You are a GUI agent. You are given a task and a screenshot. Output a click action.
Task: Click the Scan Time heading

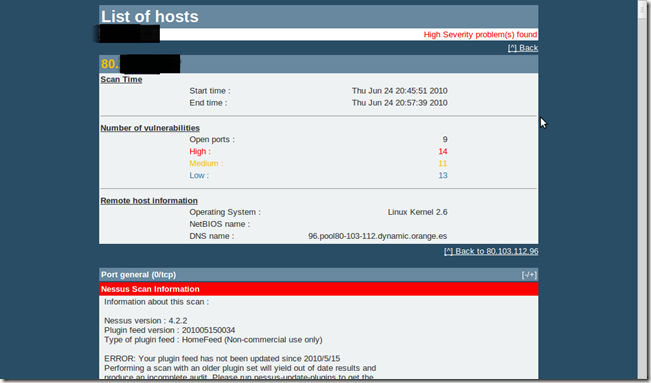pos(121,79)
